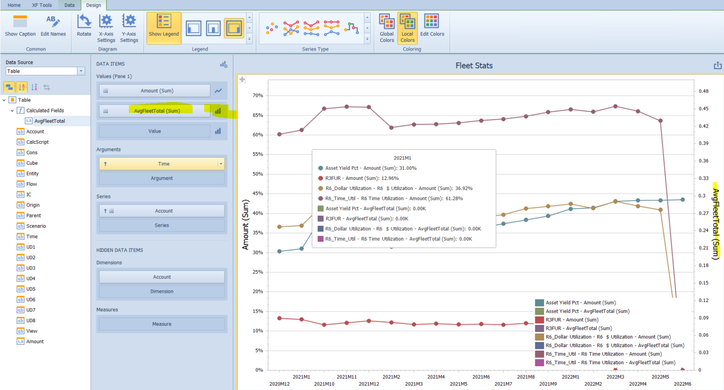Viewport: 724px width, 390px height.
Task: Toggle the Local Colors option
Action: coord(407,28)
